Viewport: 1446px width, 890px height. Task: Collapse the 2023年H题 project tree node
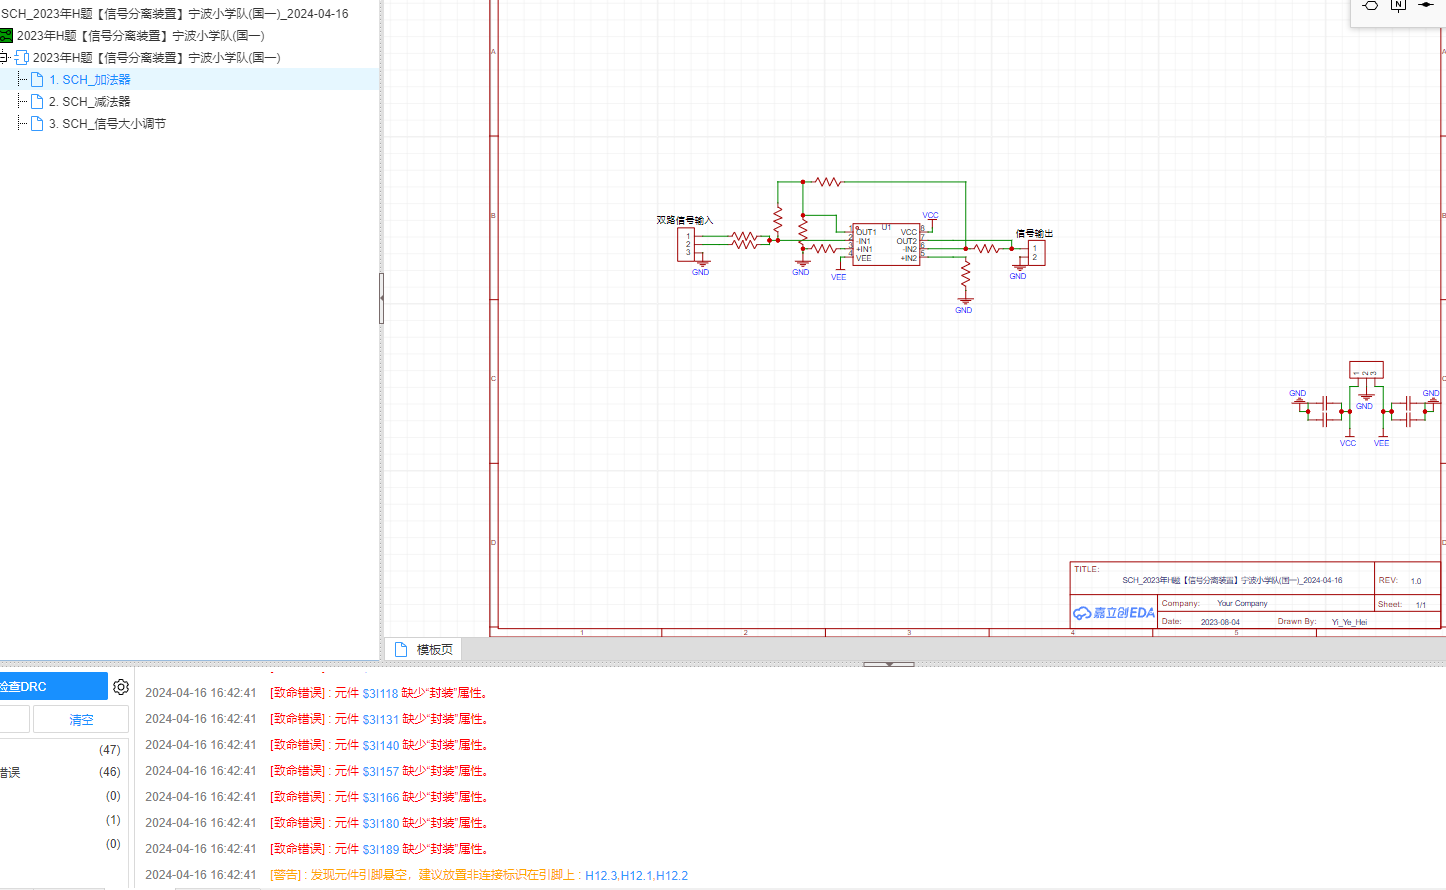click(4, 58)
